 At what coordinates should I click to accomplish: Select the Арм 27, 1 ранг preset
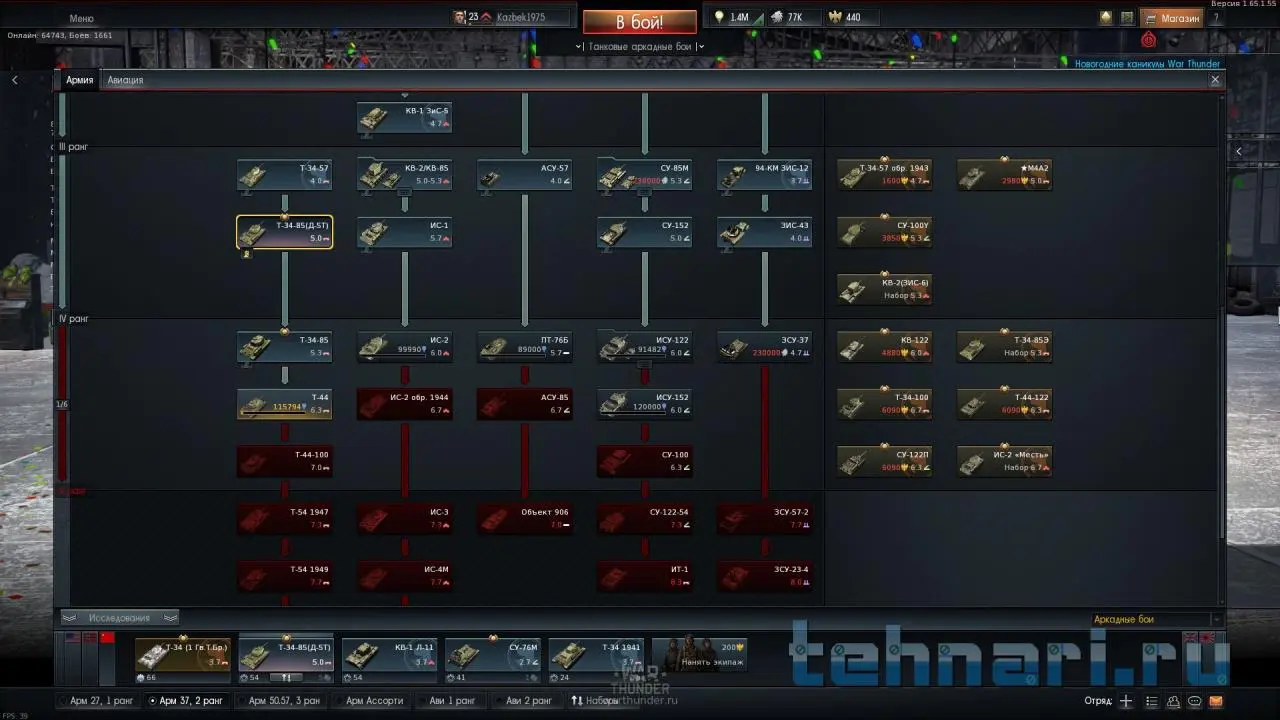click(x=100, y=701)
